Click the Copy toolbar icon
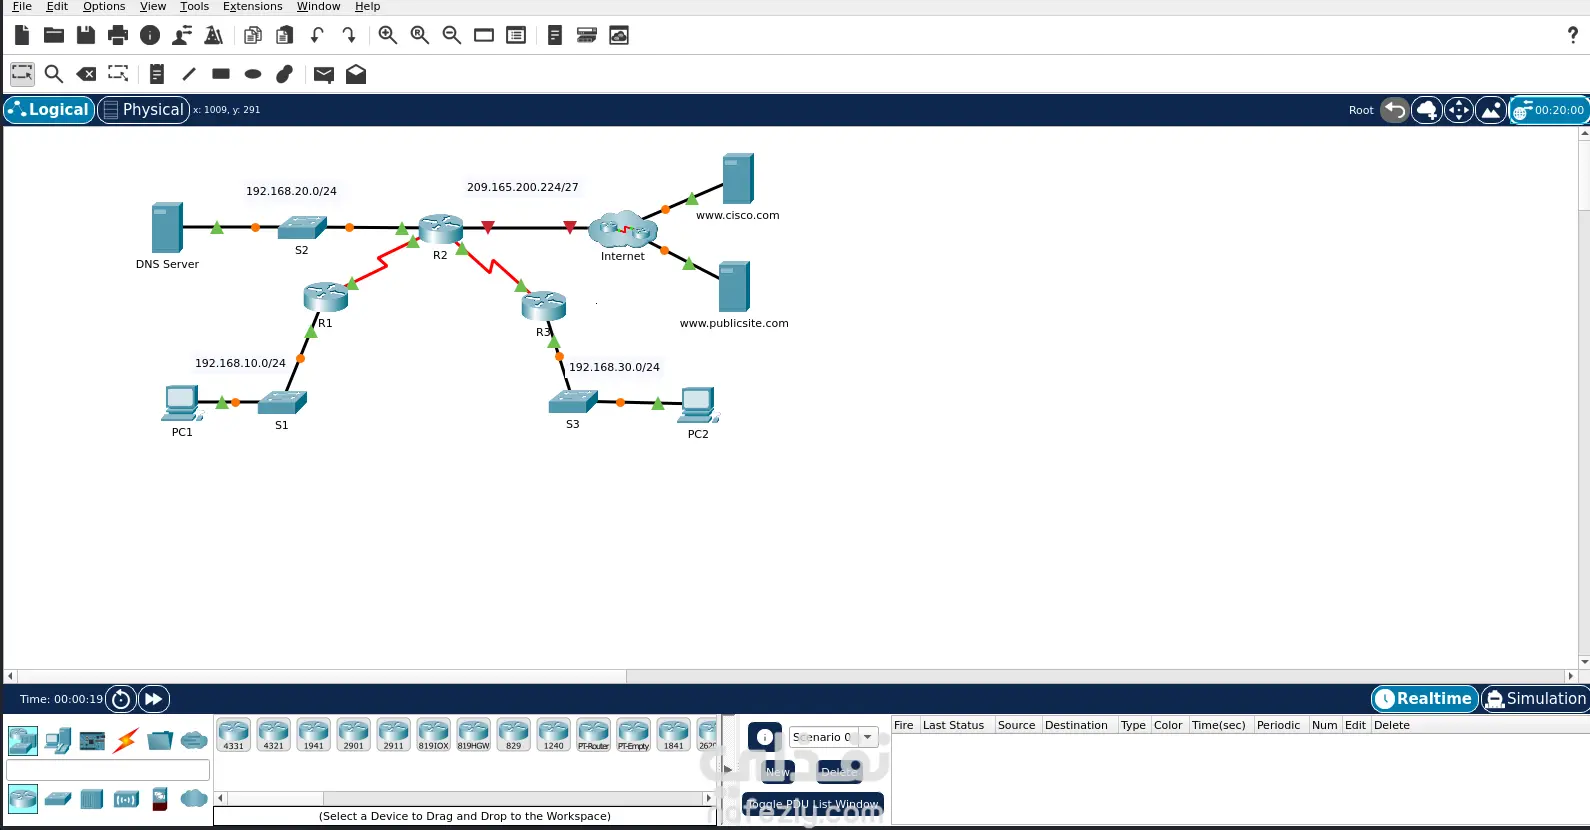This screenshot has width=1590, height=830. 253,36
